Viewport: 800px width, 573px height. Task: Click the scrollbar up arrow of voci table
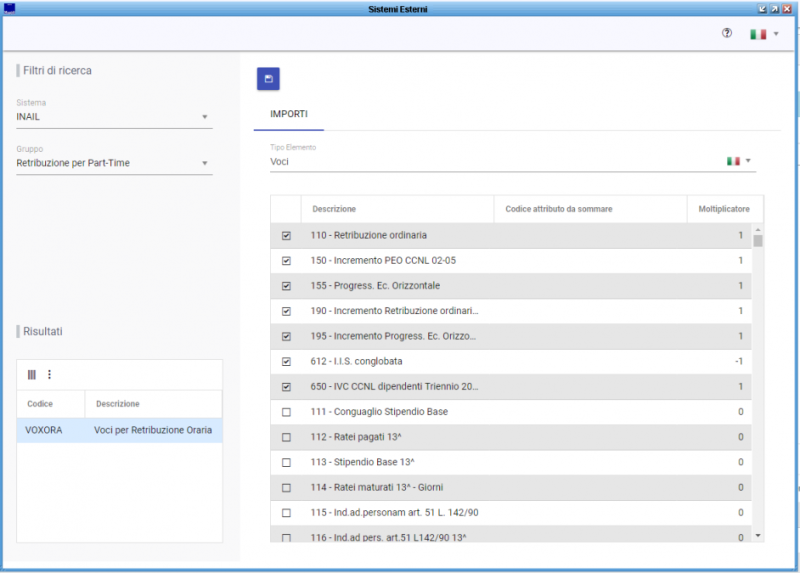[758, 230]
